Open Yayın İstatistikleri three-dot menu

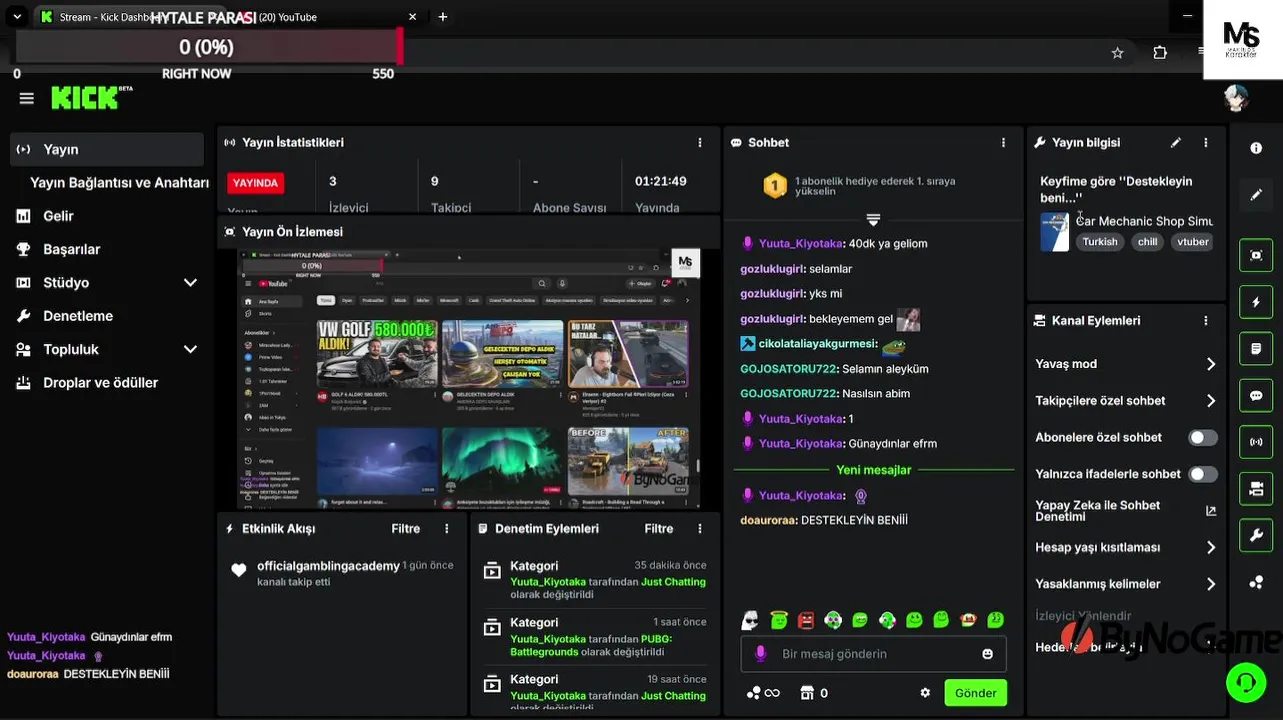(700, 143)
